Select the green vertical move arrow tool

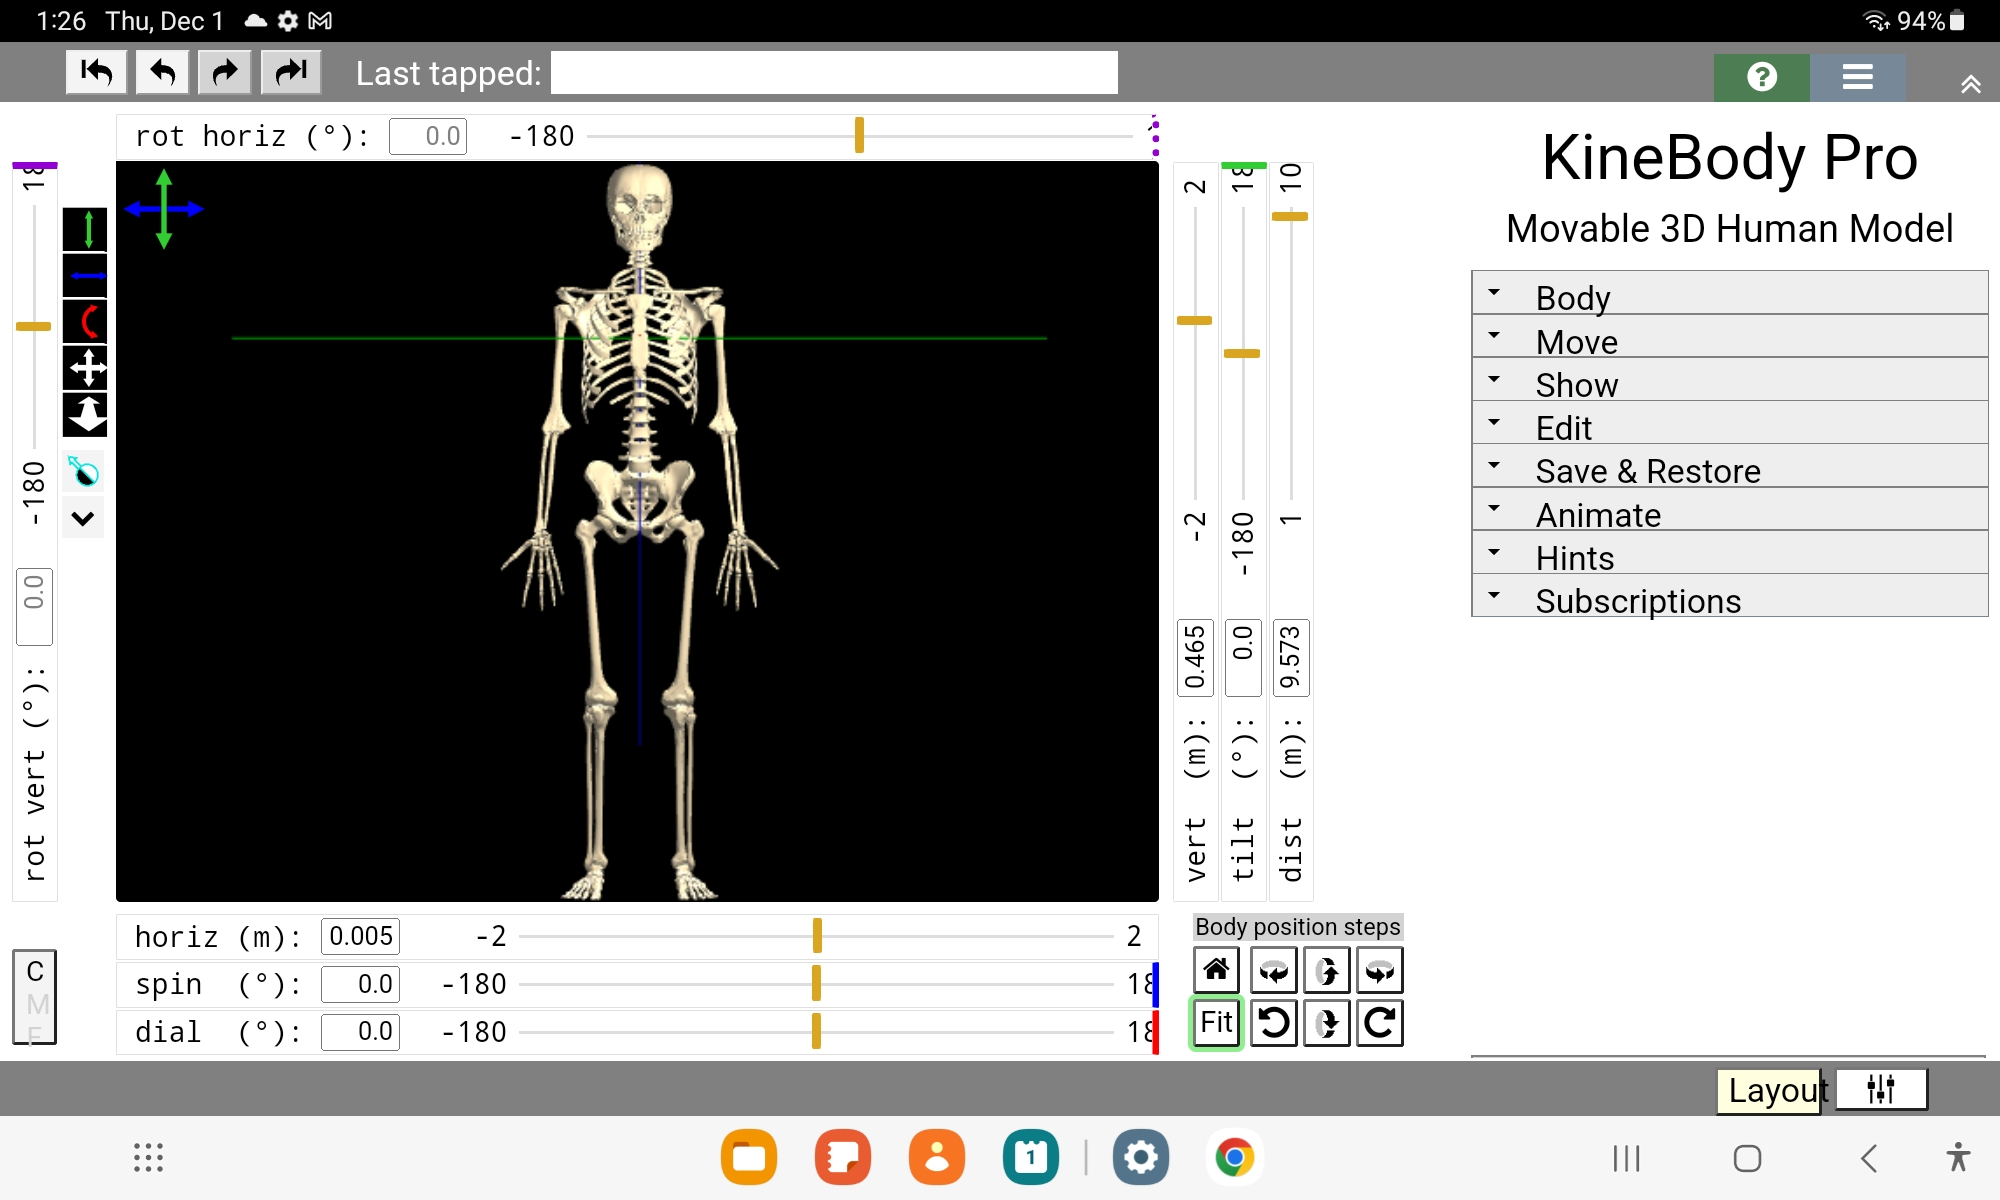(x=85, y=229)
